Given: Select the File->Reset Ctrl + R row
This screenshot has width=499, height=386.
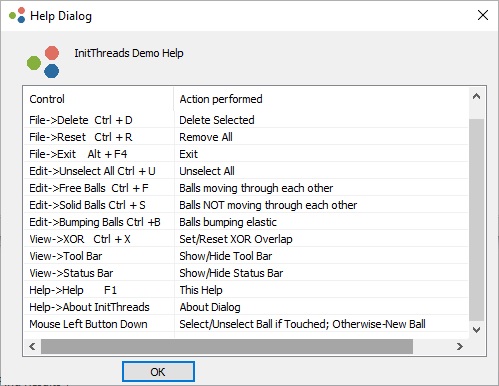Looking at the screenshot, I should (x=246, y=137).
